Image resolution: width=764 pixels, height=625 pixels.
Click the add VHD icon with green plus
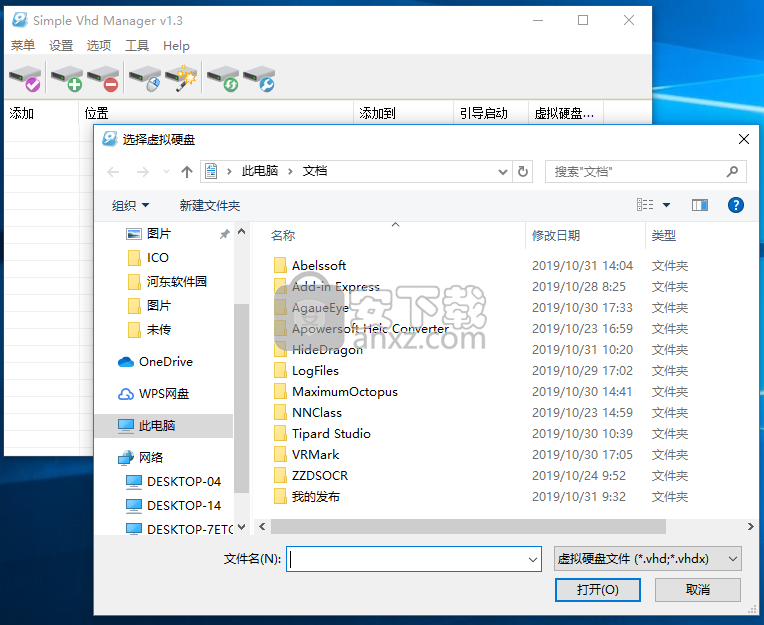point(67,78)
